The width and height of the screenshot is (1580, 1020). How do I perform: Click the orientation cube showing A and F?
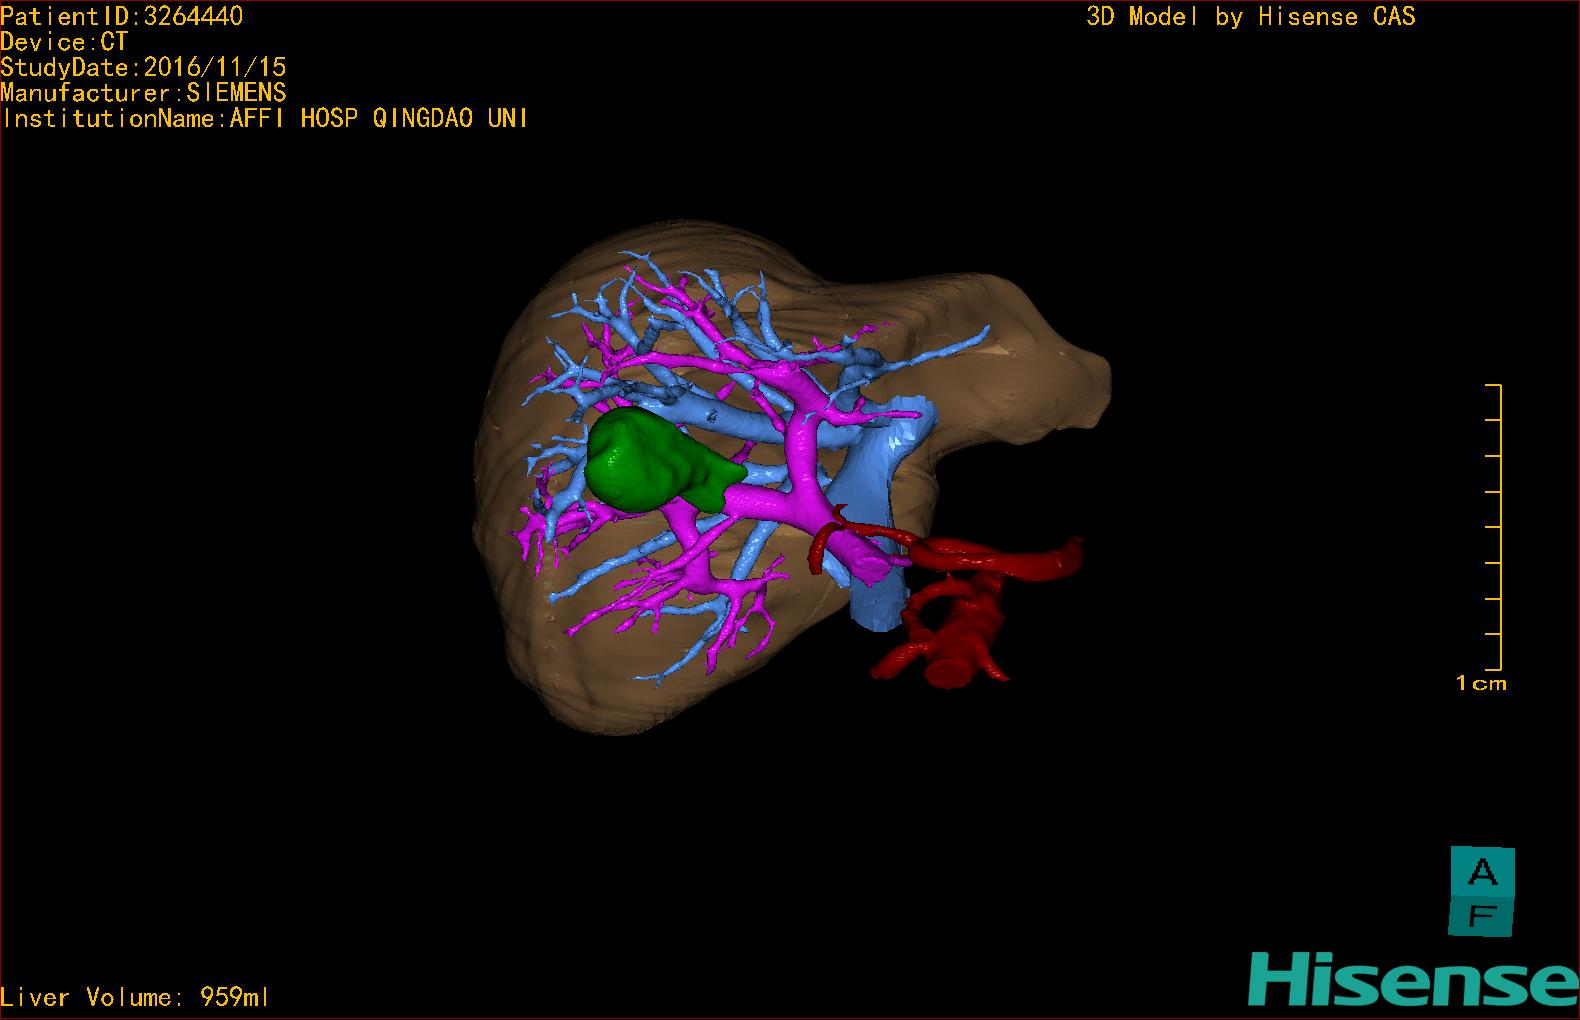[1482, 892]
